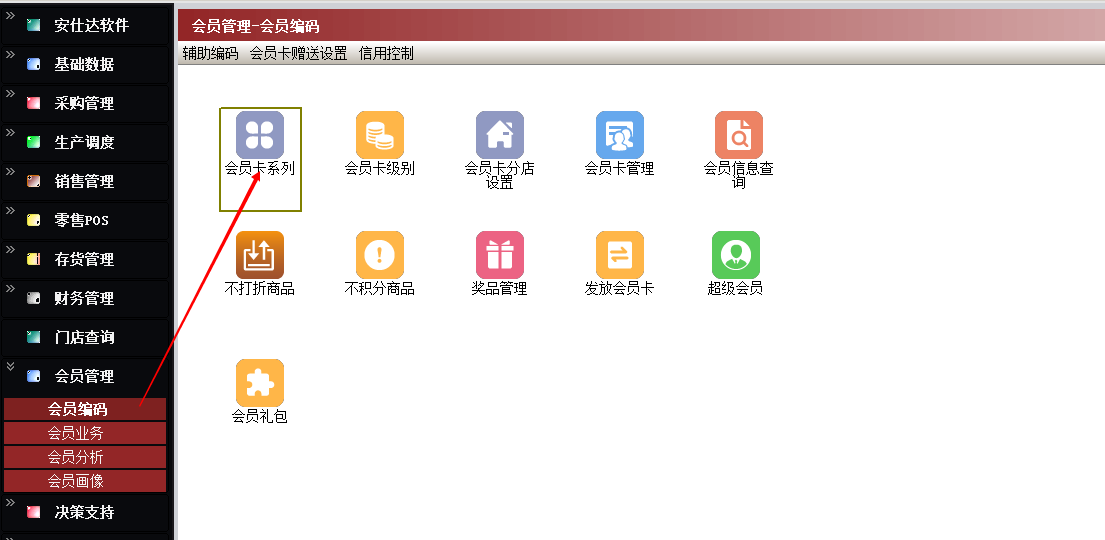
Task: Open the 信用控制 menu
Action: point(385,53)
